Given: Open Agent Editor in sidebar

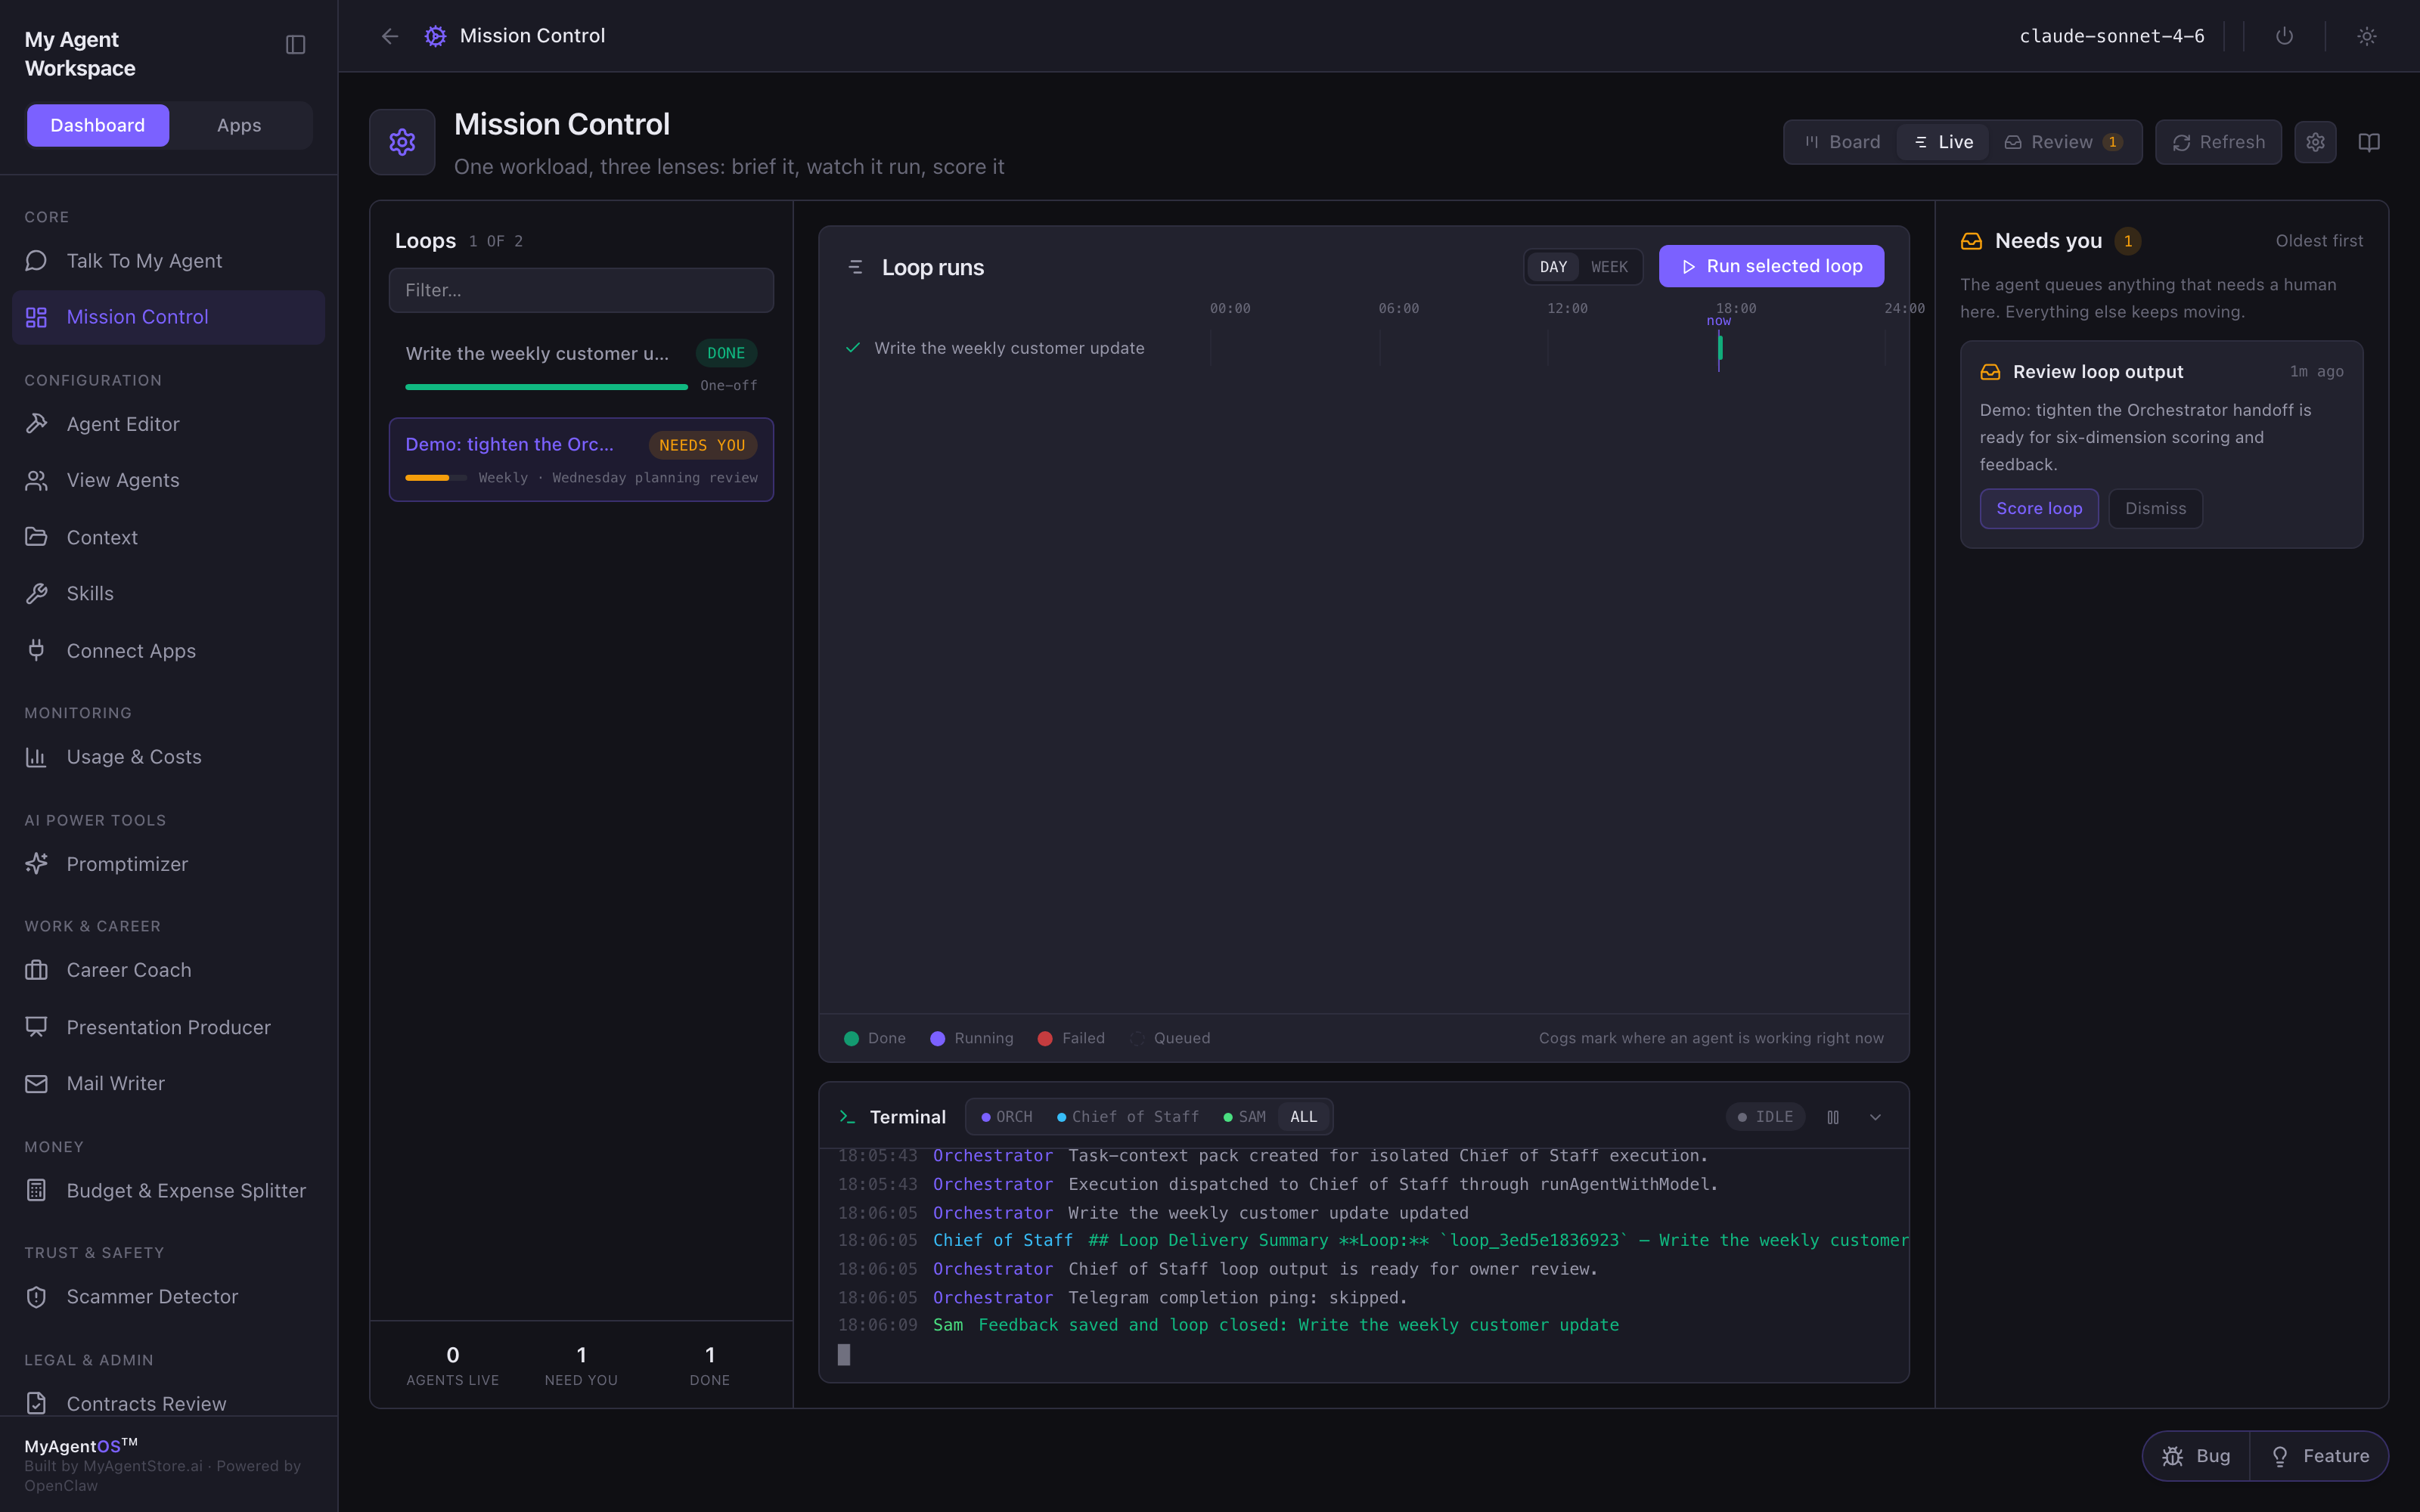Looking at the screenshot, I should coord(168,424).
